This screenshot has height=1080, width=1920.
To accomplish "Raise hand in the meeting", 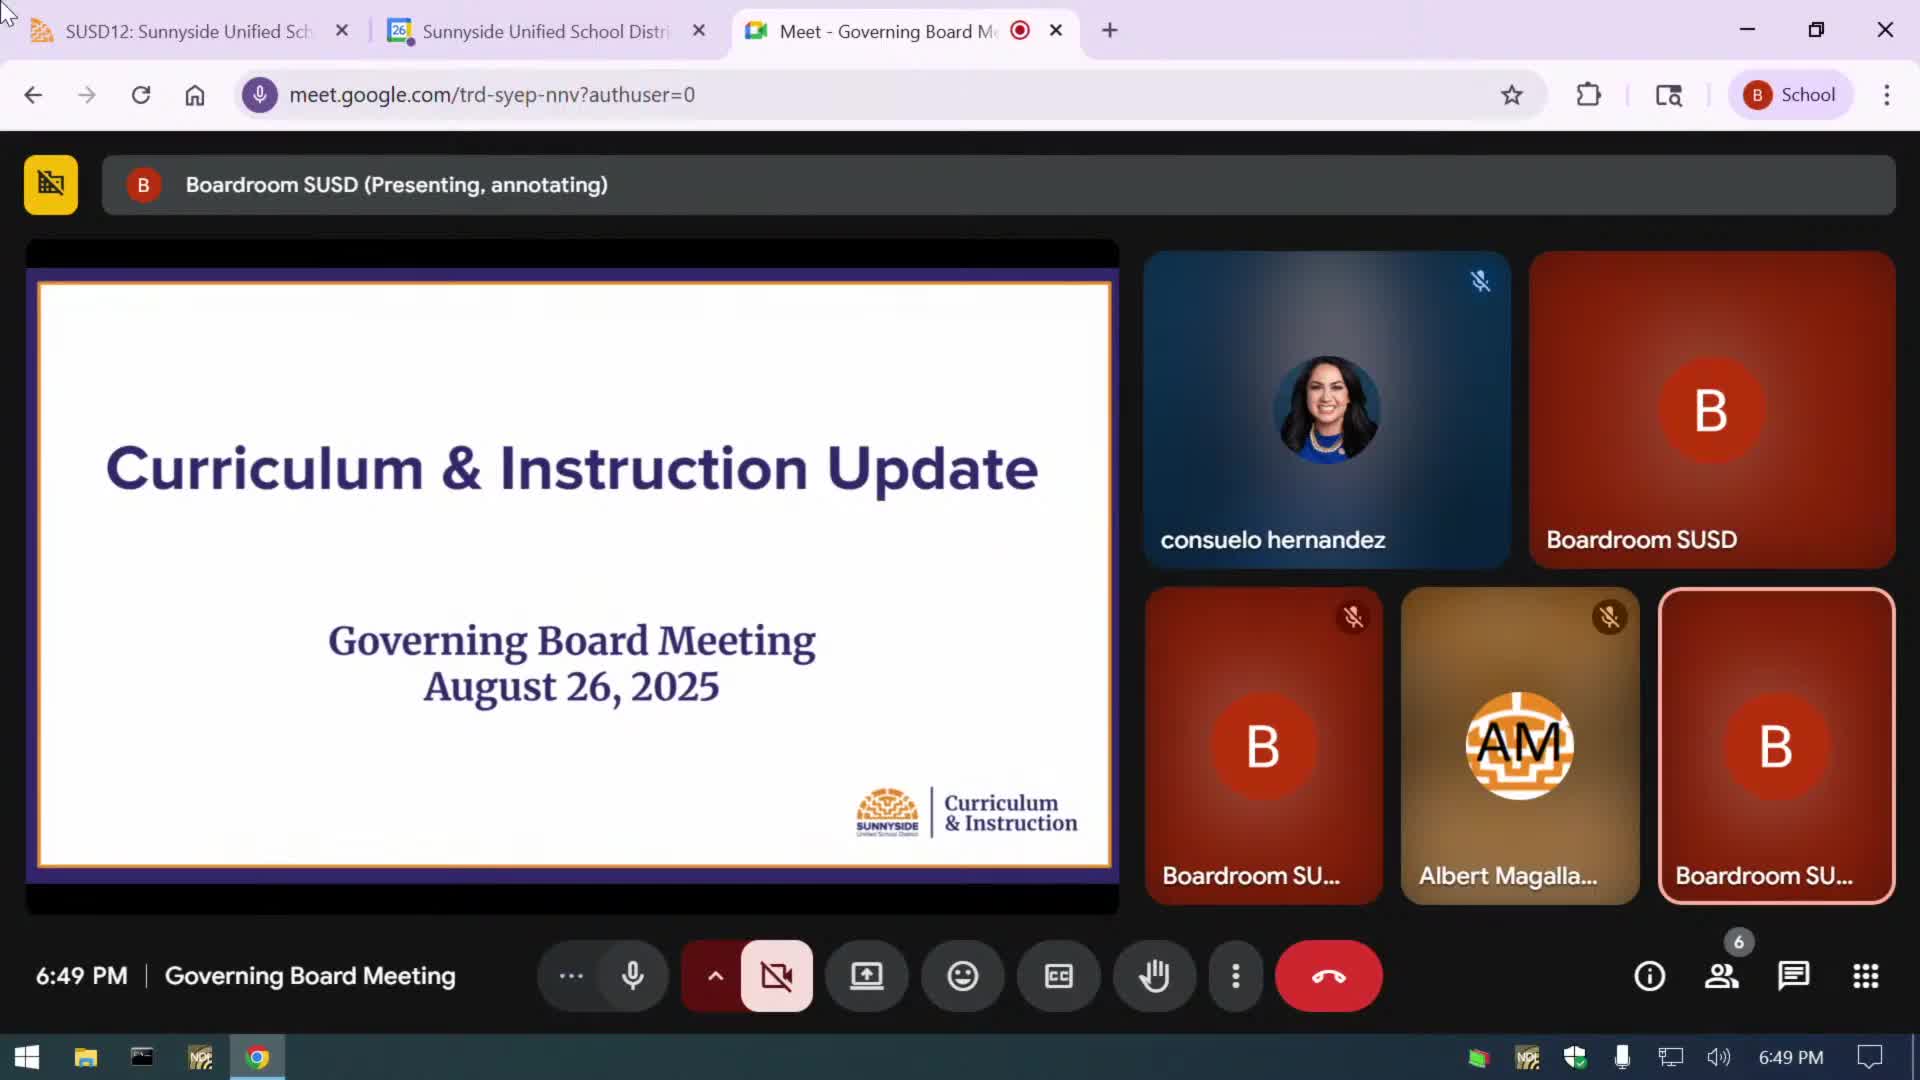I will point(1154,976).
